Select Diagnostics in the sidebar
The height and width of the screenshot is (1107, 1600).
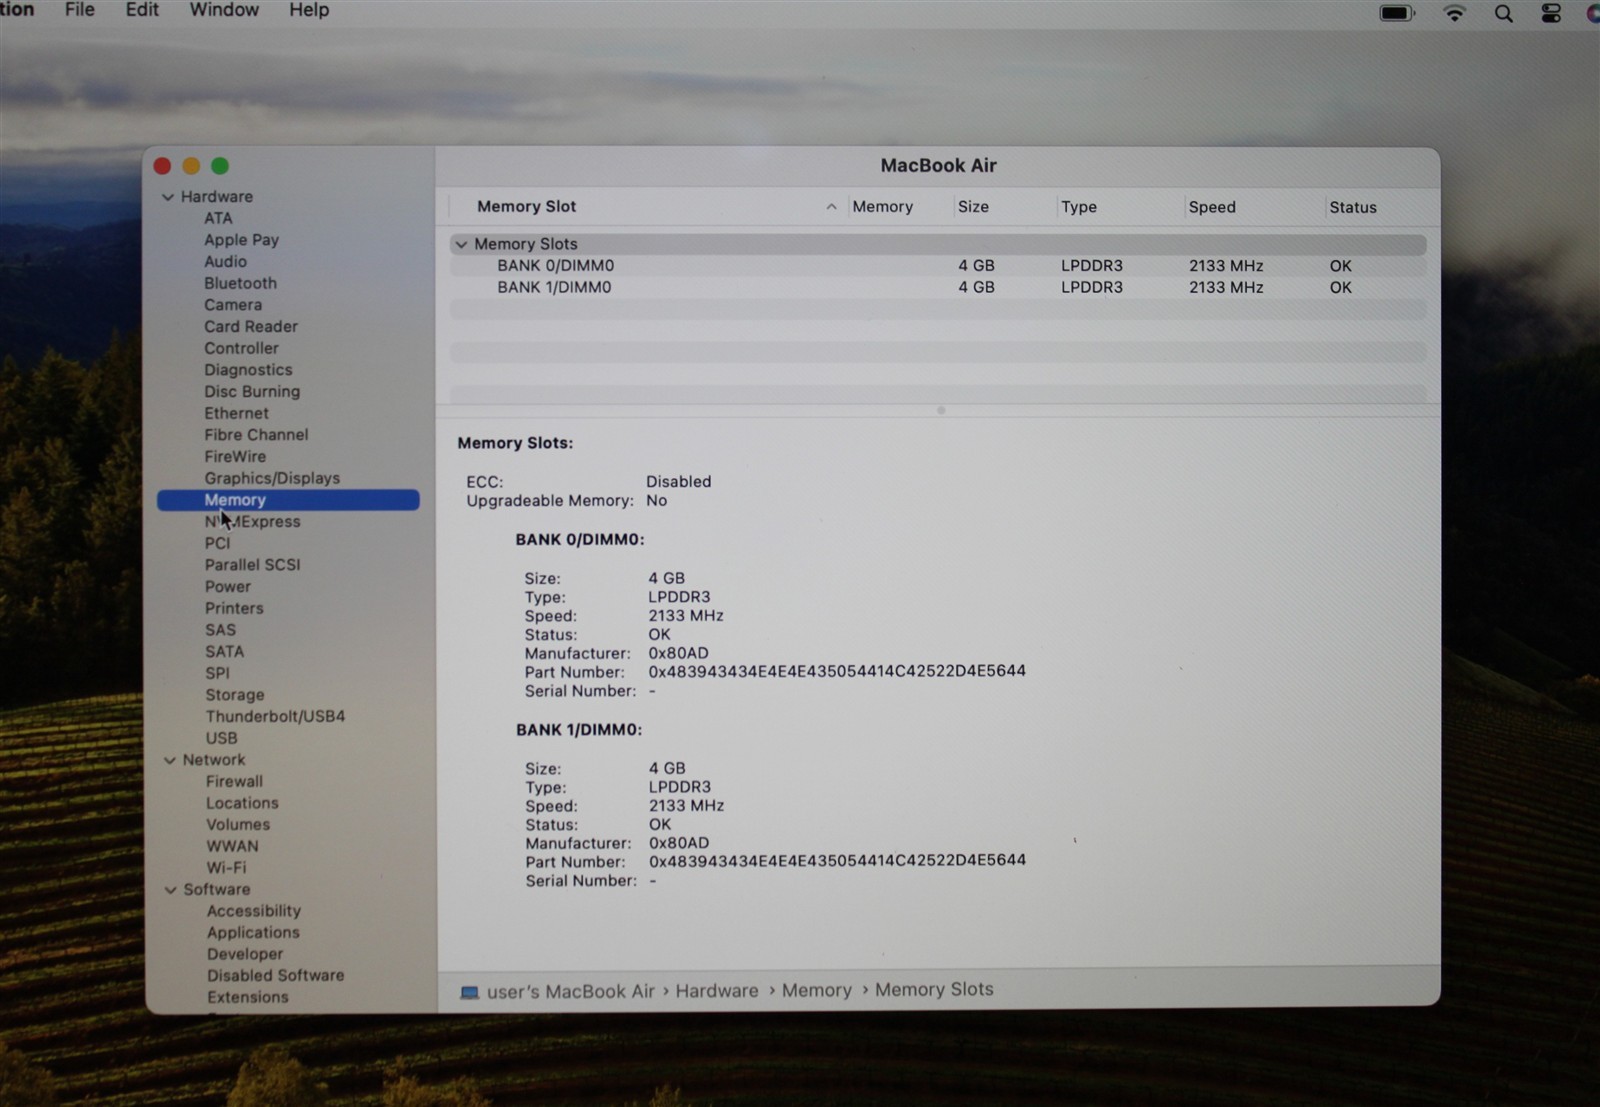248,370
